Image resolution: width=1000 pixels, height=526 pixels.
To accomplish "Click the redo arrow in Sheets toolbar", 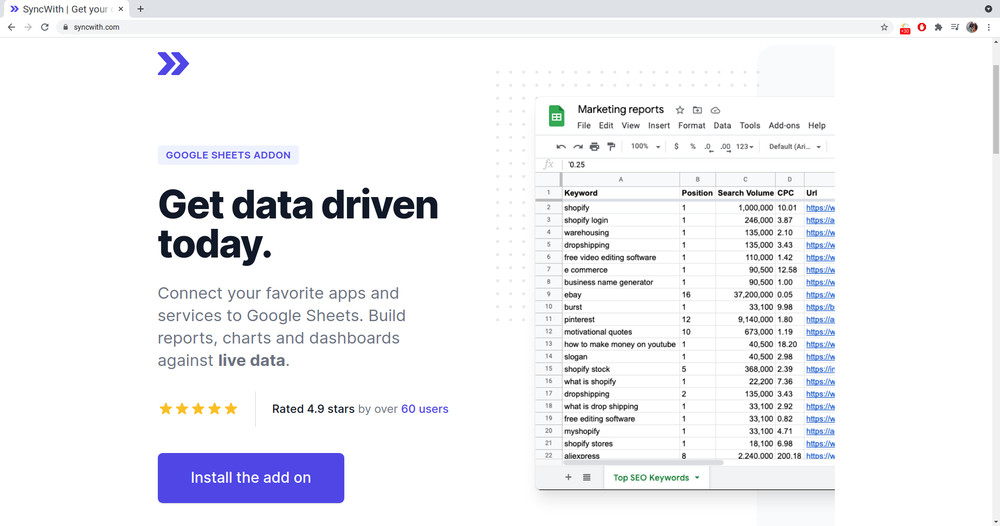I will 578,147.
